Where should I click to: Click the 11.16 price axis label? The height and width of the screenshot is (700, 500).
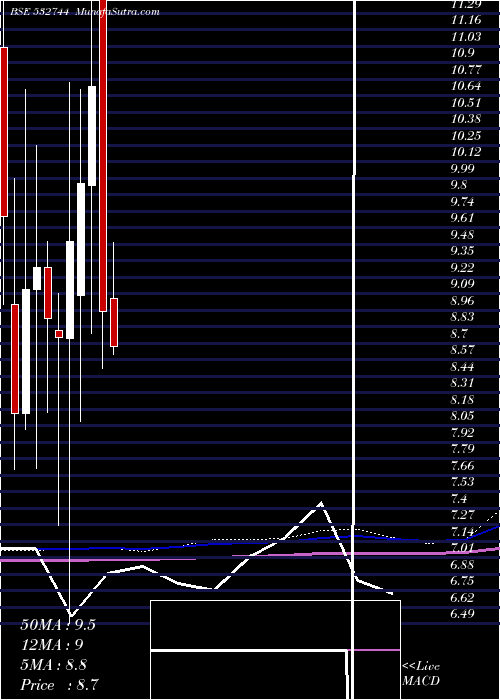(466, 20)
